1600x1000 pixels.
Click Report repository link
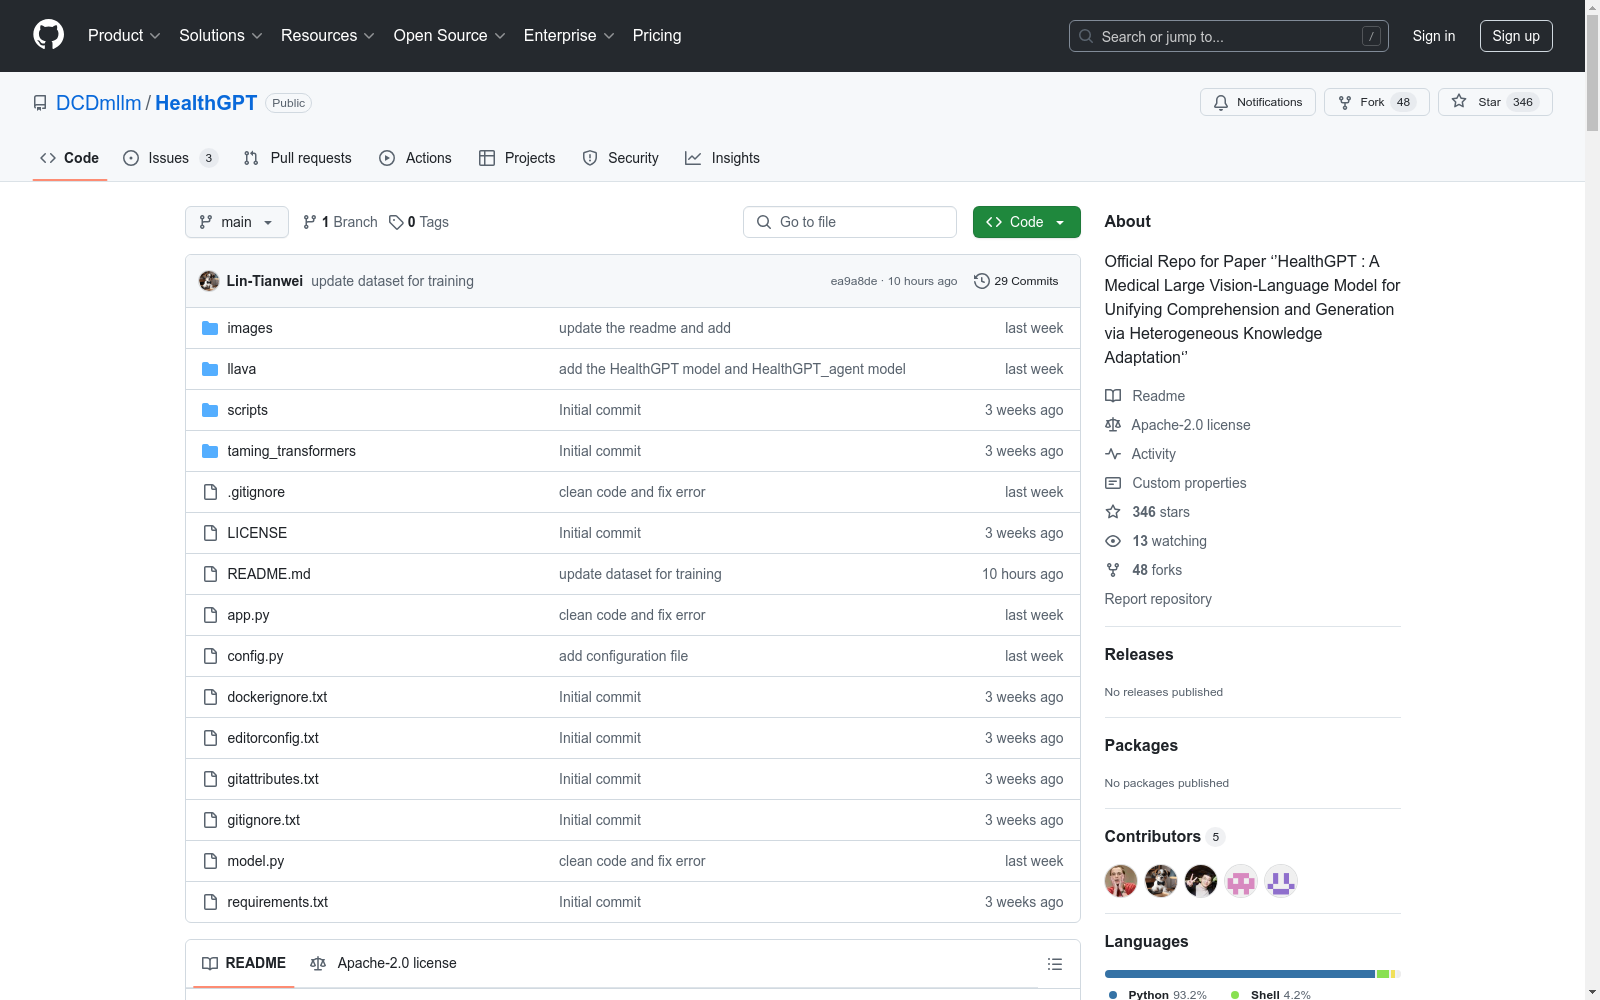(x=1158, y=599)
